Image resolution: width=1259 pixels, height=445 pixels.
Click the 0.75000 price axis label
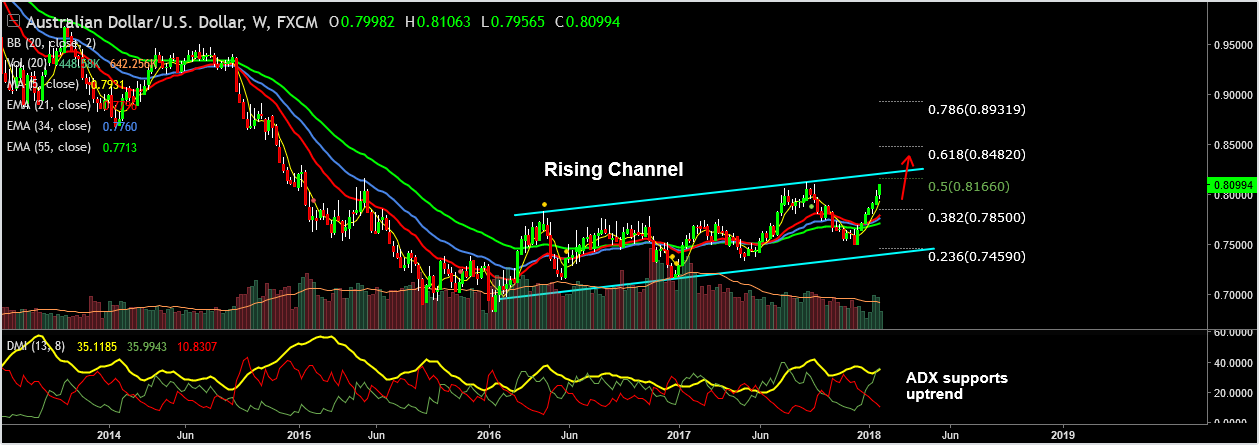click(x=1232, y=245)
